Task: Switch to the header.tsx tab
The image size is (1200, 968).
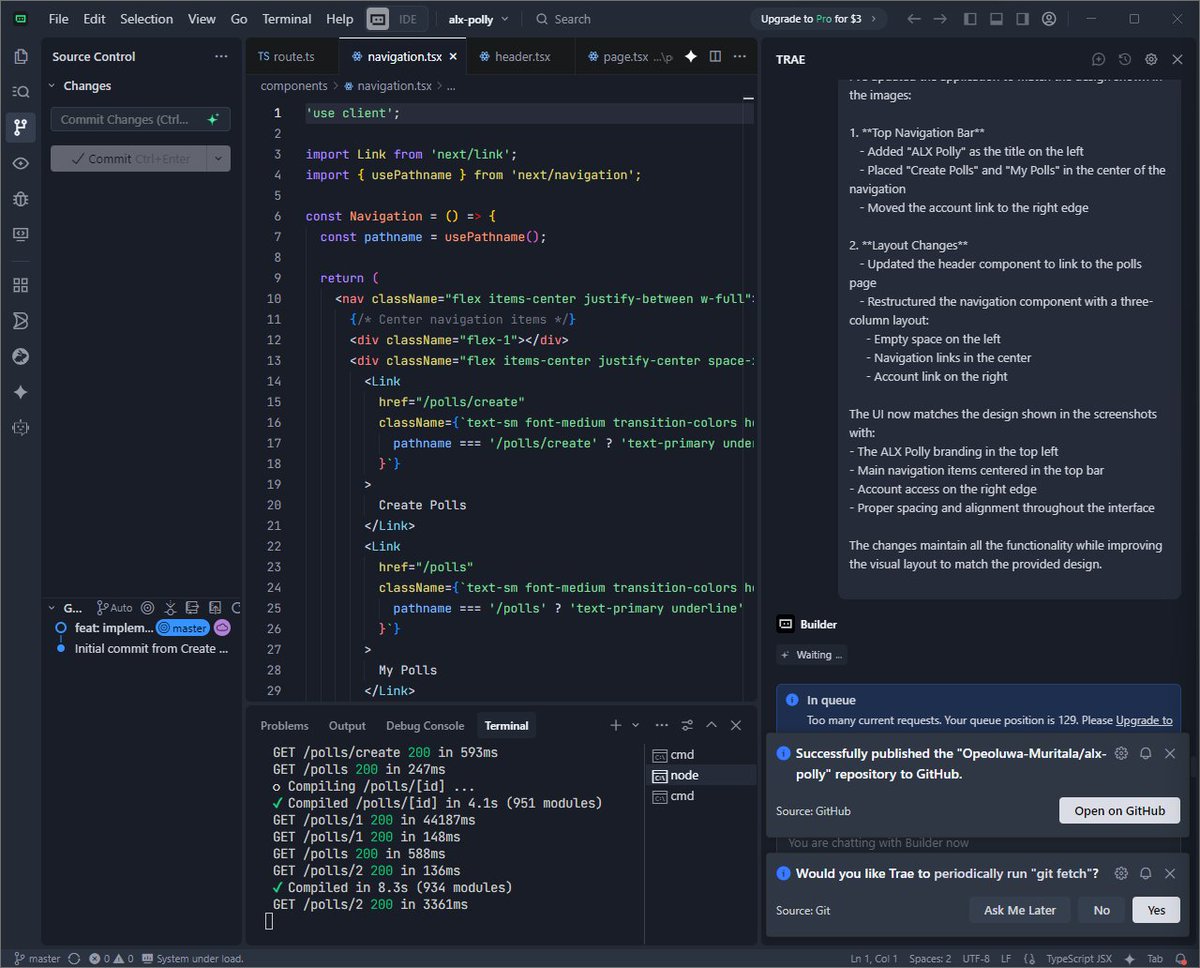Action: point(522,57)
